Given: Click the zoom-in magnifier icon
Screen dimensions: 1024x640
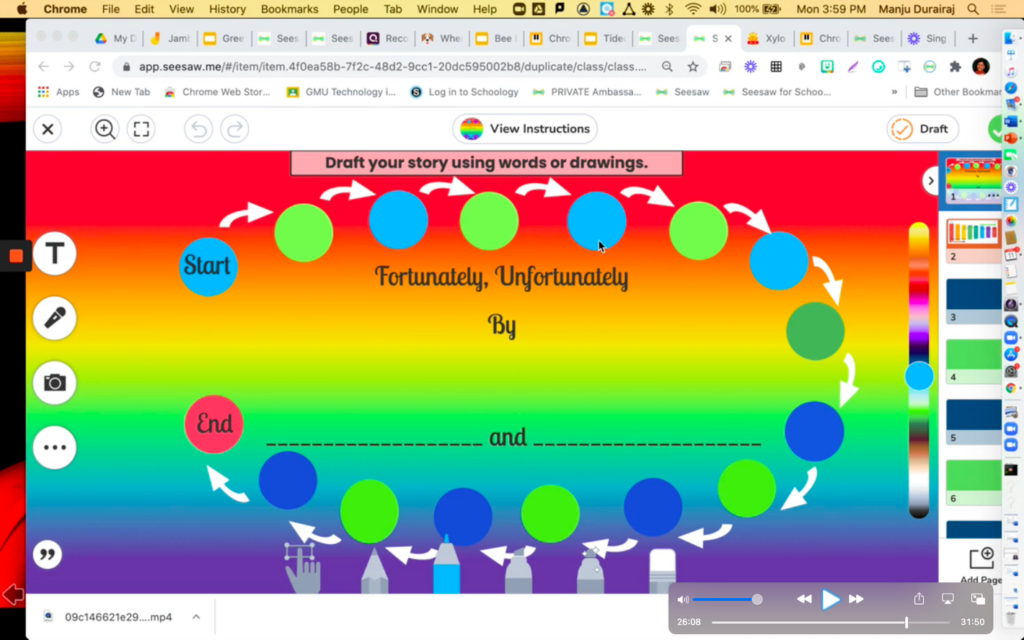Looking at the screenshot, I should pos(104,129).
